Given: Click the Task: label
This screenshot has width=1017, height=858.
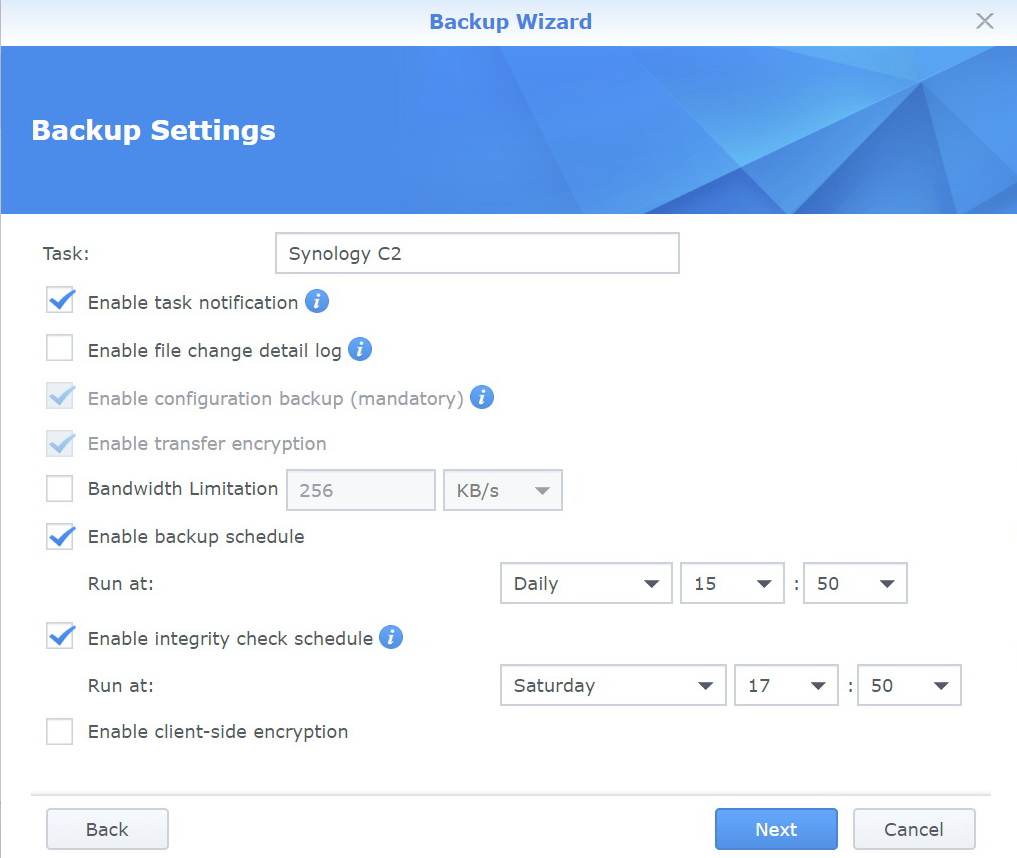Looking at the screenshot, I should tap(66, 253).
